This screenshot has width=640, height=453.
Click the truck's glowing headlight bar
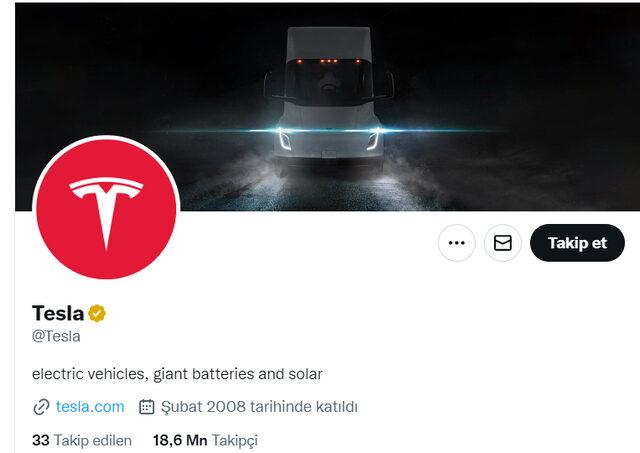click(x=329, y=131)
